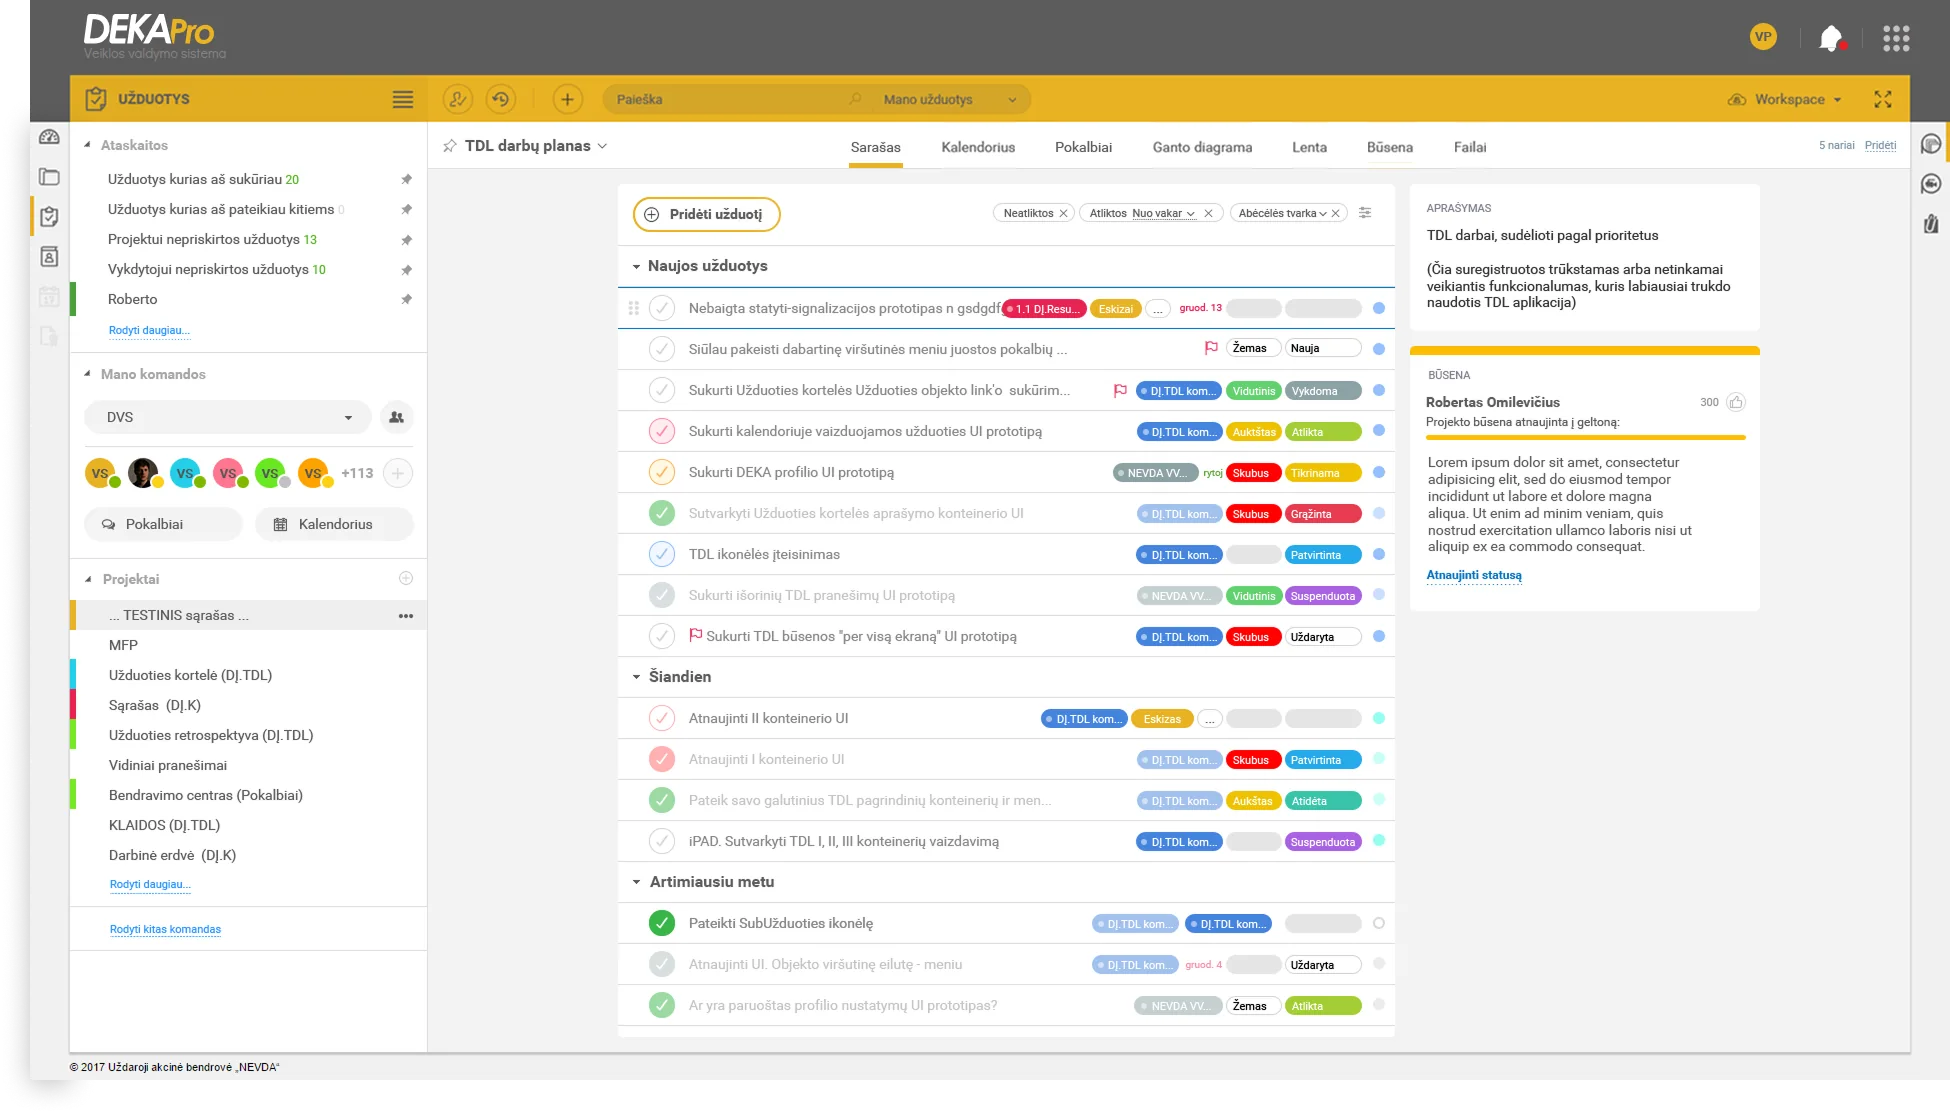This screenshot has height=1114, width=1950.
Task: Click the assign user icon in toolbar
Action: pos(458,99)
